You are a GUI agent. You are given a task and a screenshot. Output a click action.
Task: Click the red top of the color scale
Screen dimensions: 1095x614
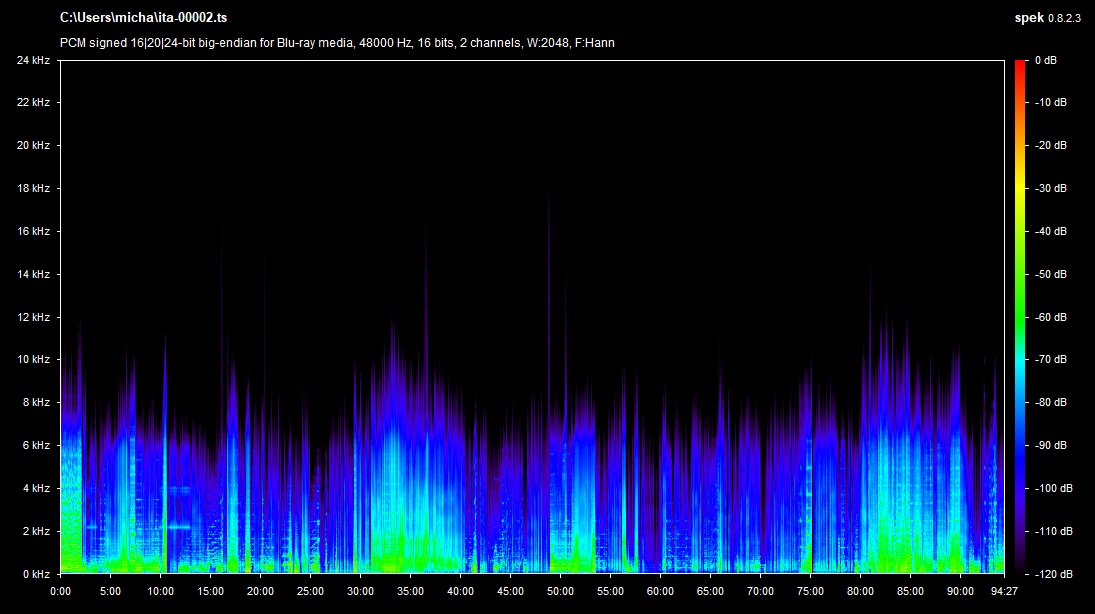(x=1019, y=66)
